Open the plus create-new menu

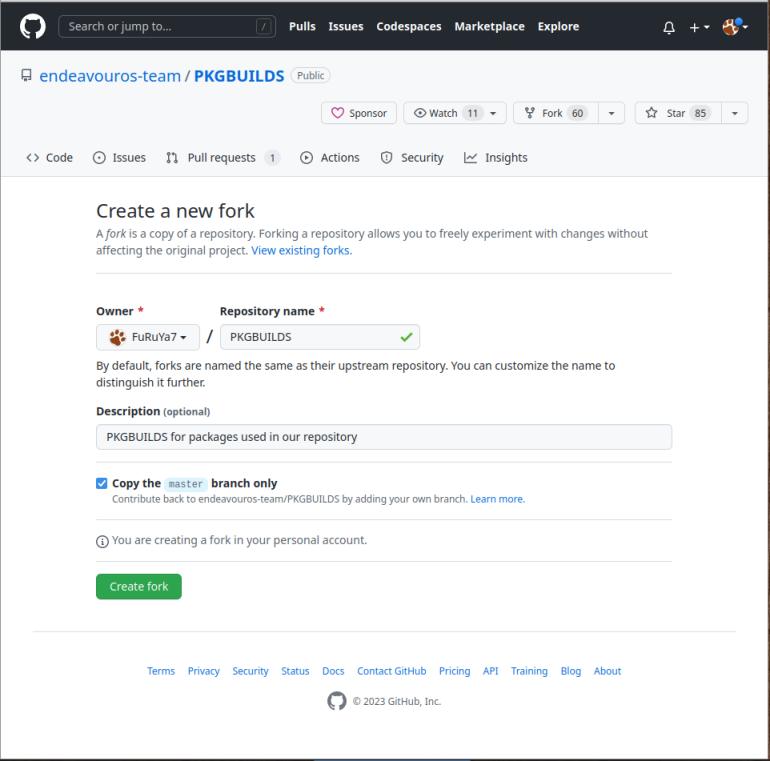click(699, 27)
